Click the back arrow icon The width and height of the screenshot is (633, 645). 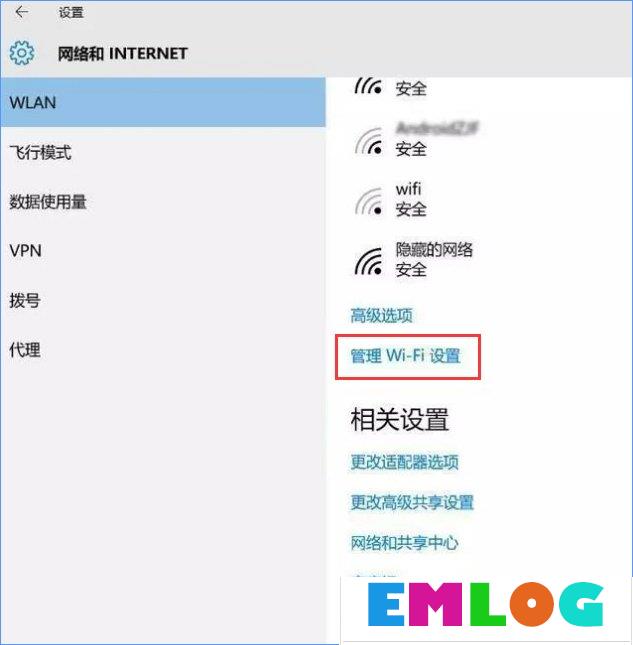[21, 12]
